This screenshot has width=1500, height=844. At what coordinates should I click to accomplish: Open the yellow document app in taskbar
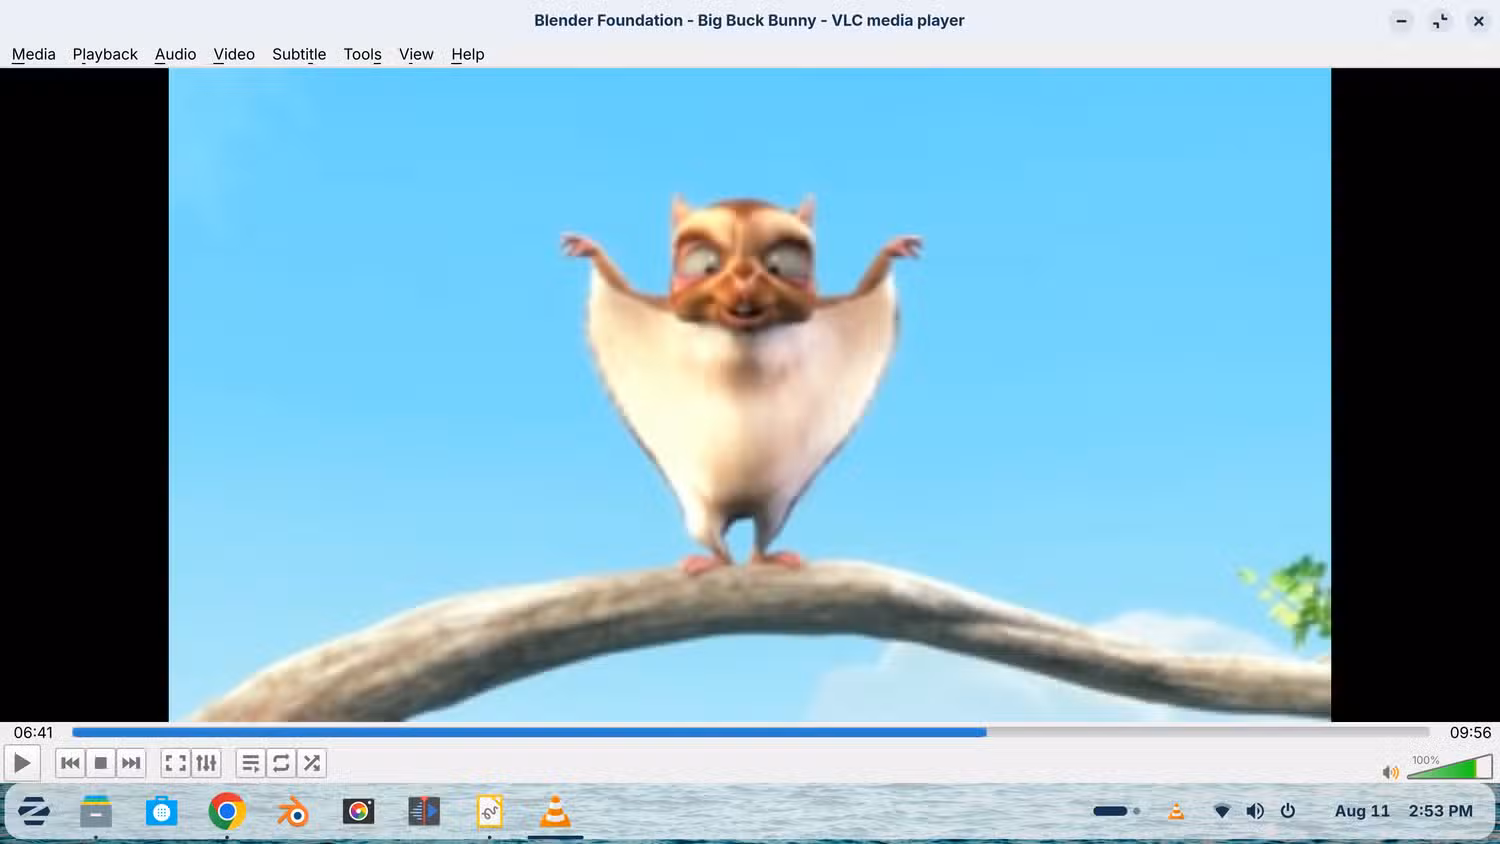coord(489,811)
